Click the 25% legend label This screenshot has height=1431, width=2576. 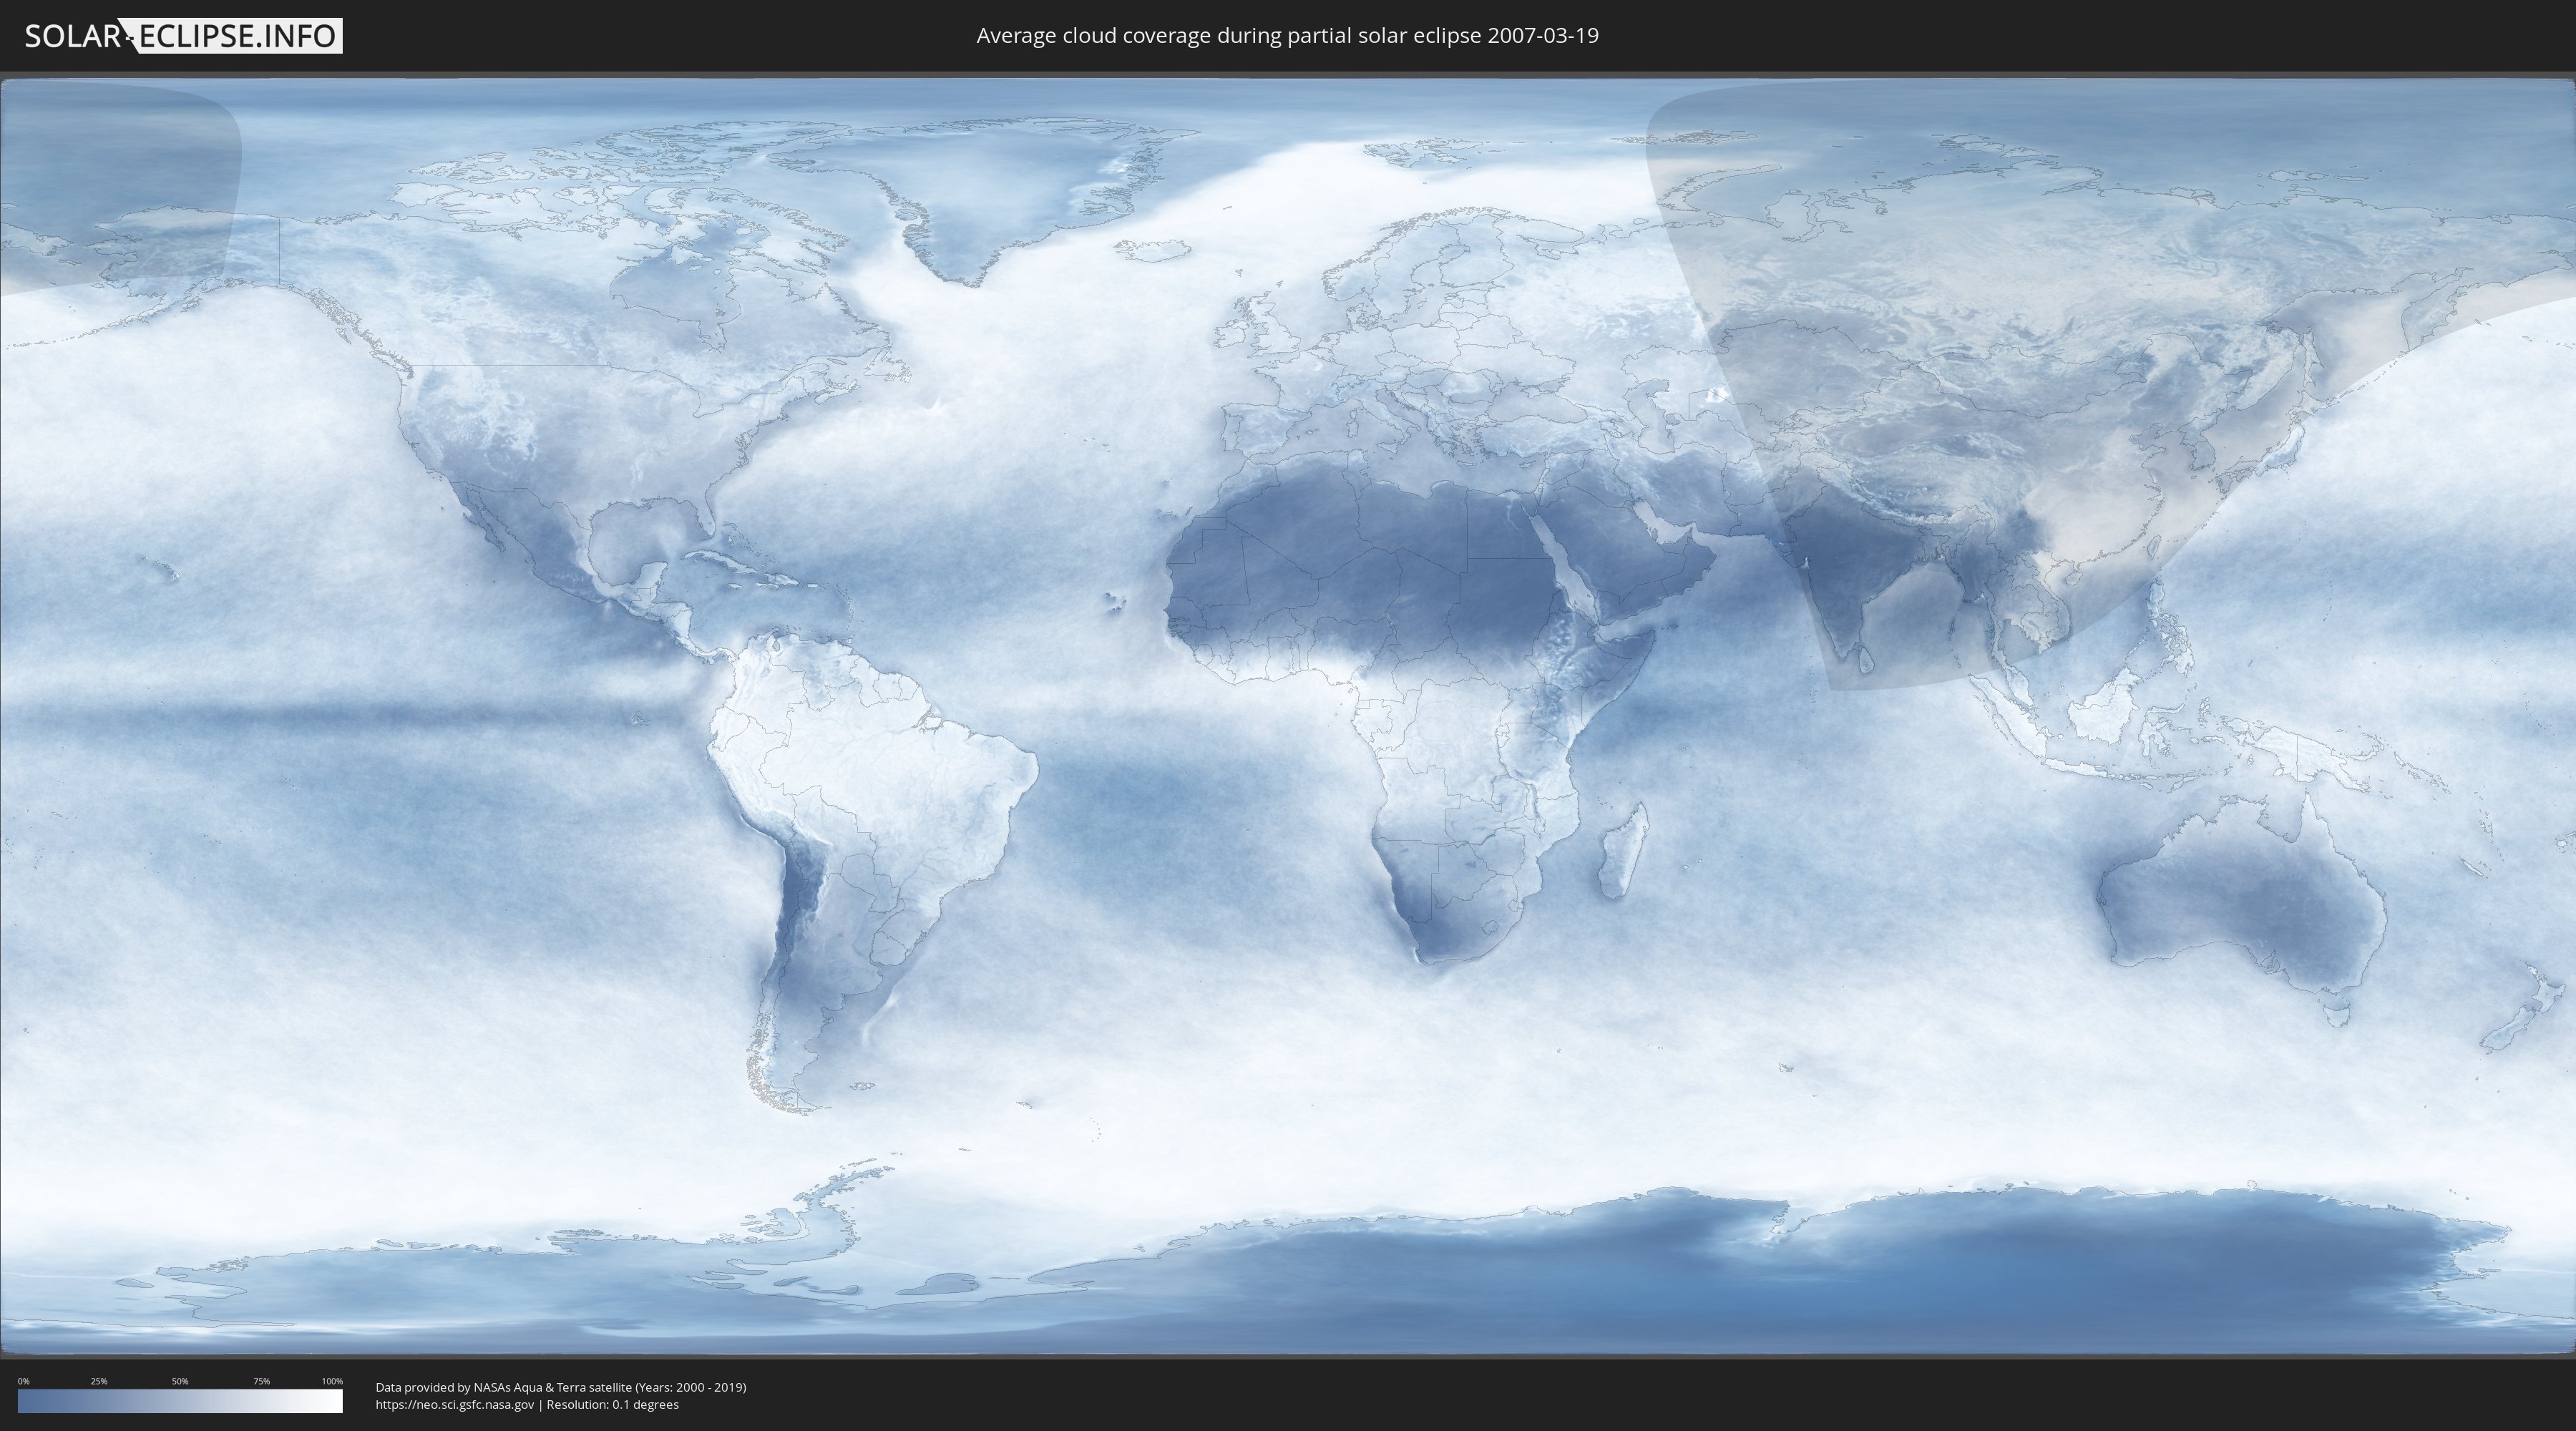tap(99, 1381)
